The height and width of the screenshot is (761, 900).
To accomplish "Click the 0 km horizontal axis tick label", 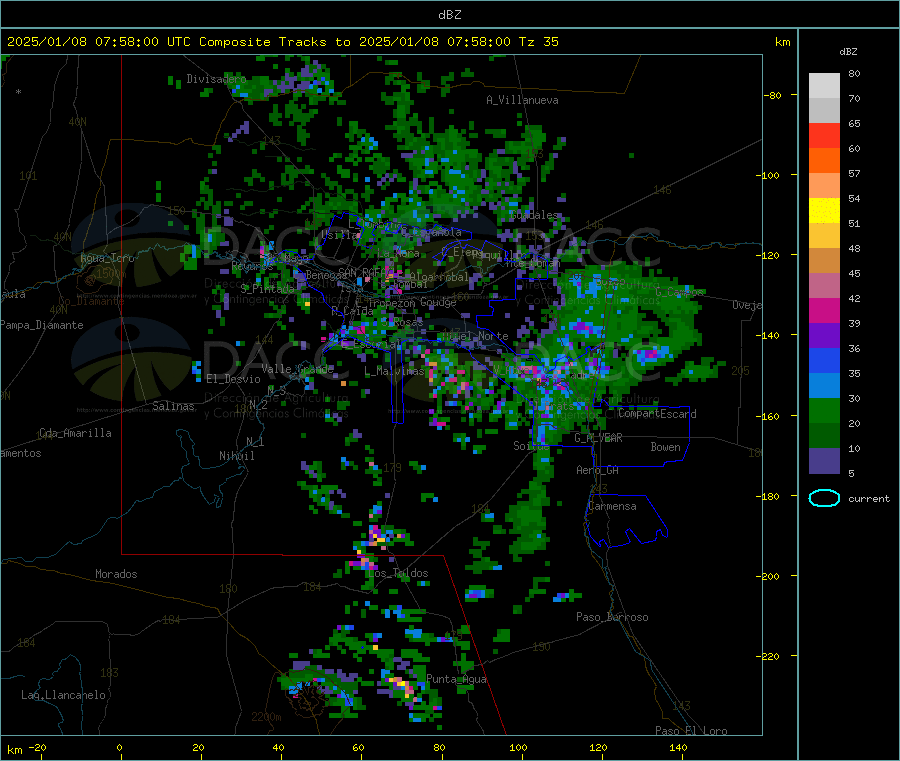I will (x=119, y=747).
